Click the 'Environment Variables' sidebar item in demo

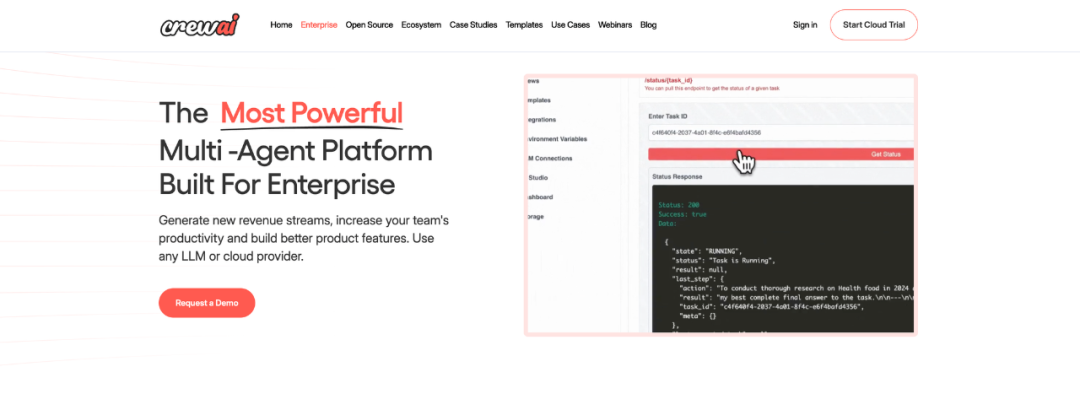557,139
